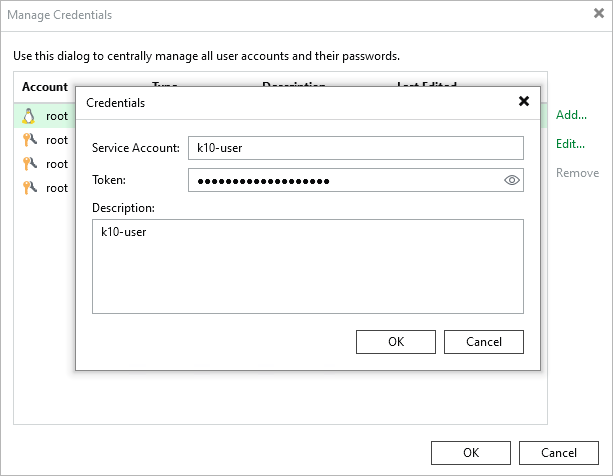Click into the Token password field
Screen dimensions: 613x476
(345, 180)
